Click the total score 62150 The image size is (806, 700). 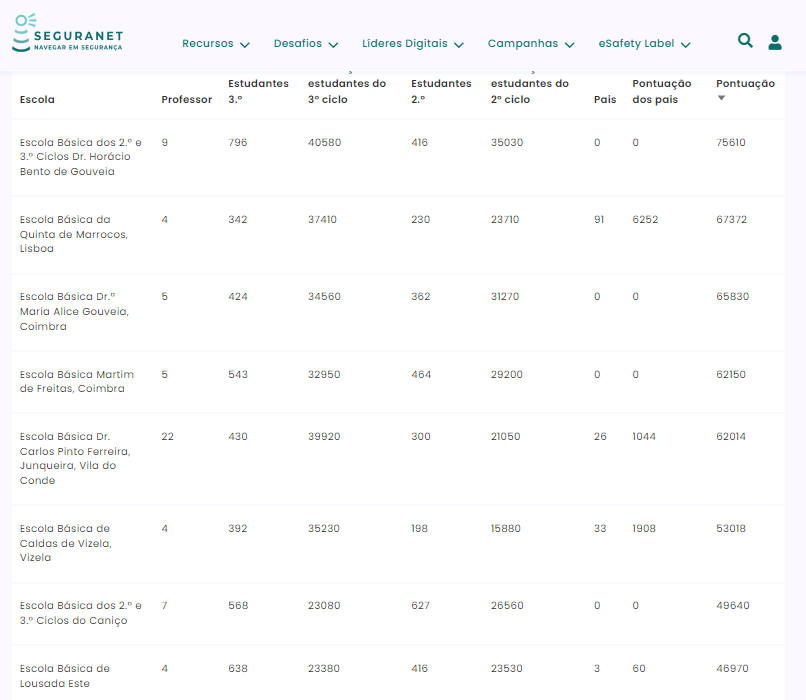point(730,374)
